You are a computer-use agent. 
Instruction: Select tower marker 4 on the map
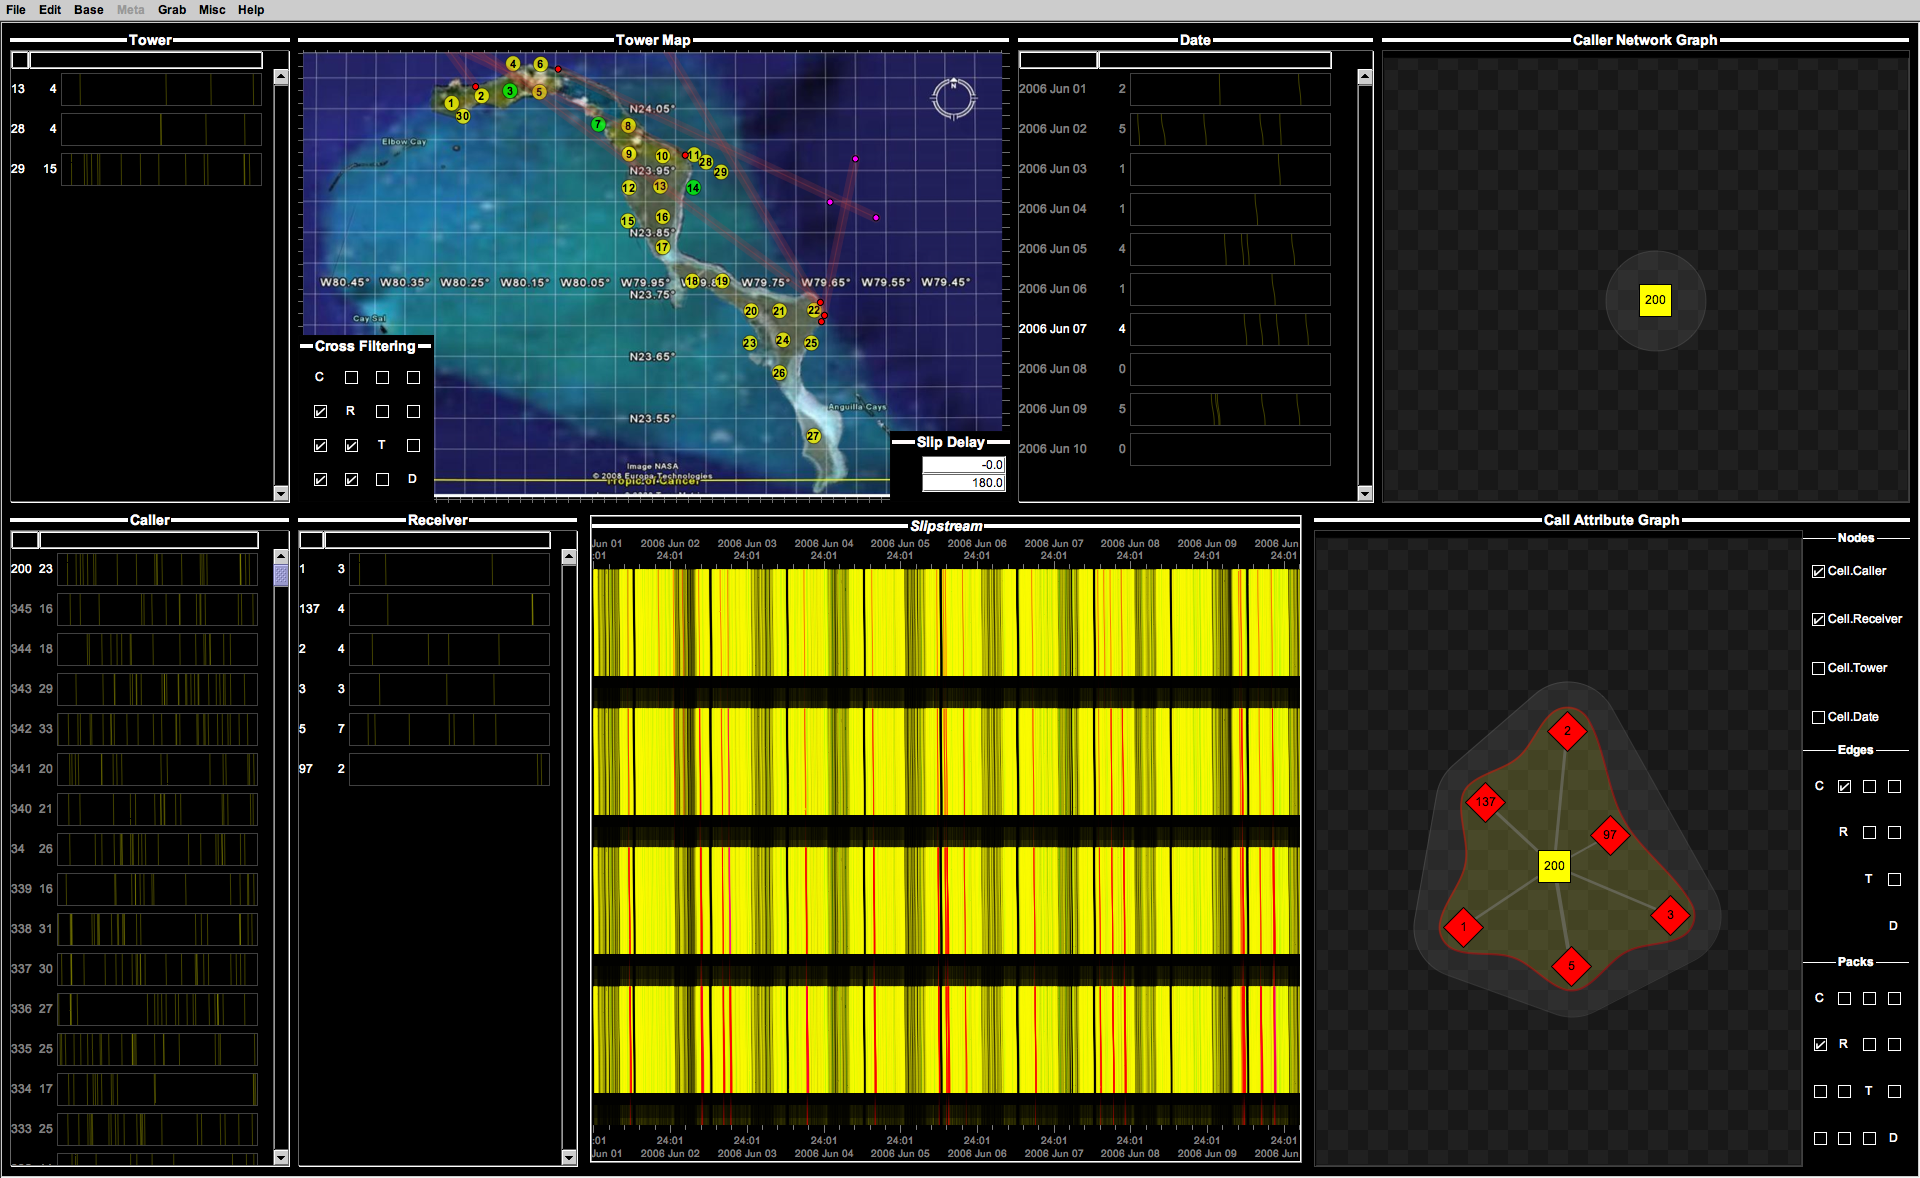pyautogui.click(x=513, y=64)
